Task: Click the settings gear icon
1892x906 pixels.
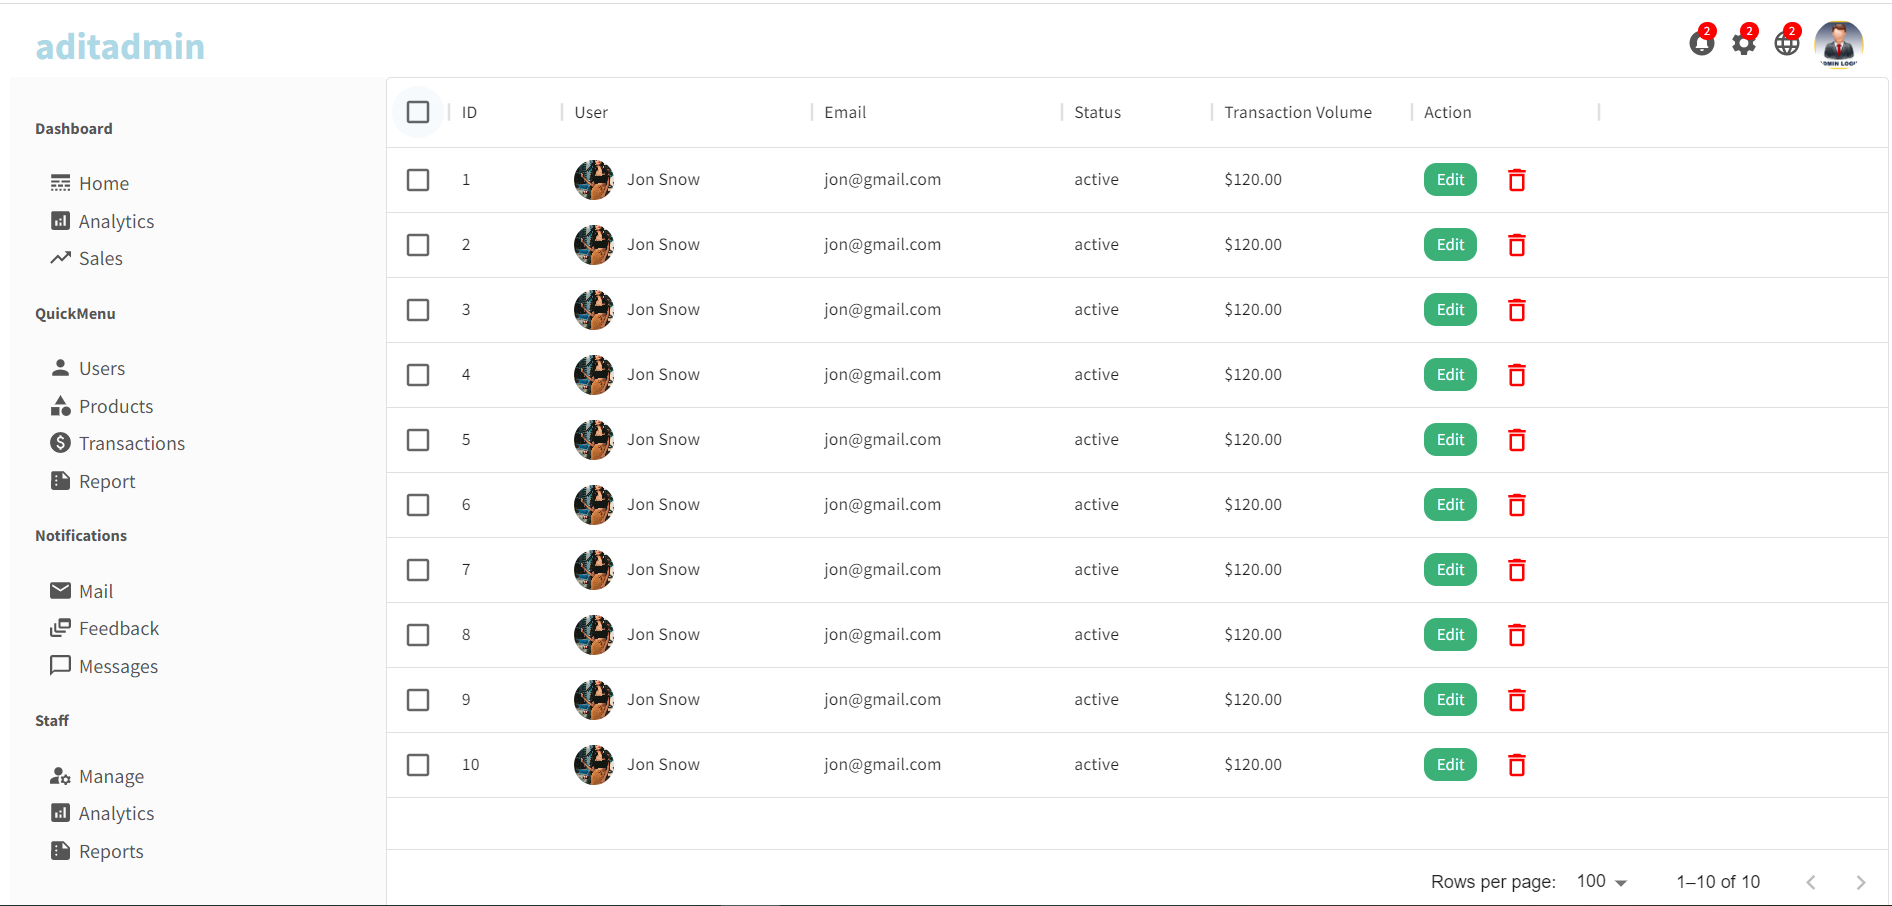Action: pyautogui.click(x=1744, y=42)
